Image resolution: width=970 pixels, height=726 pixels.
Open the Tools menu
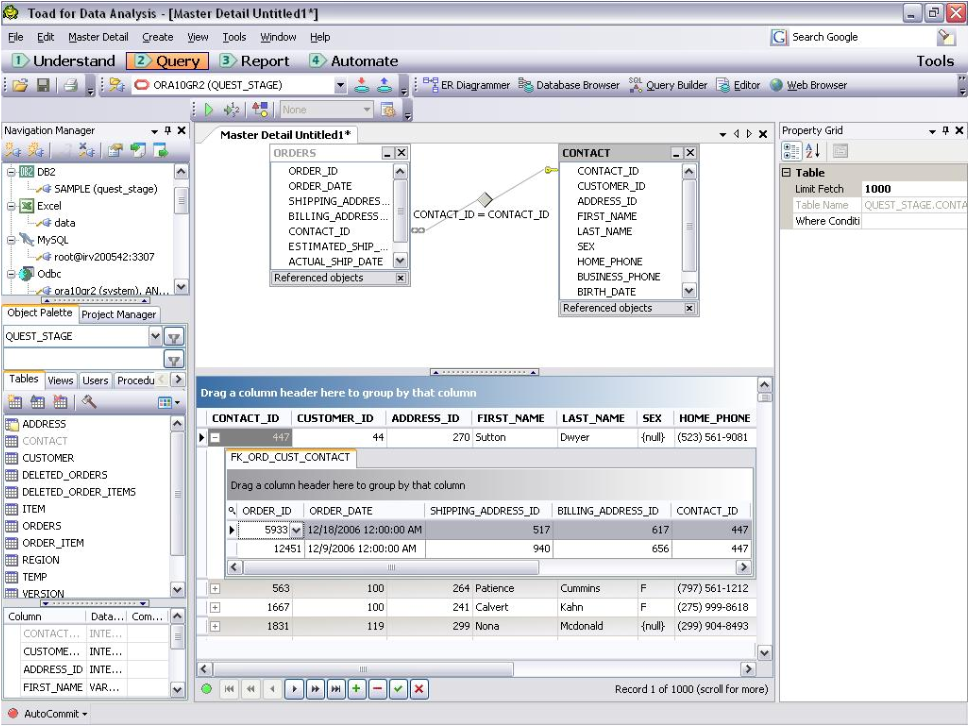point(234,37)
